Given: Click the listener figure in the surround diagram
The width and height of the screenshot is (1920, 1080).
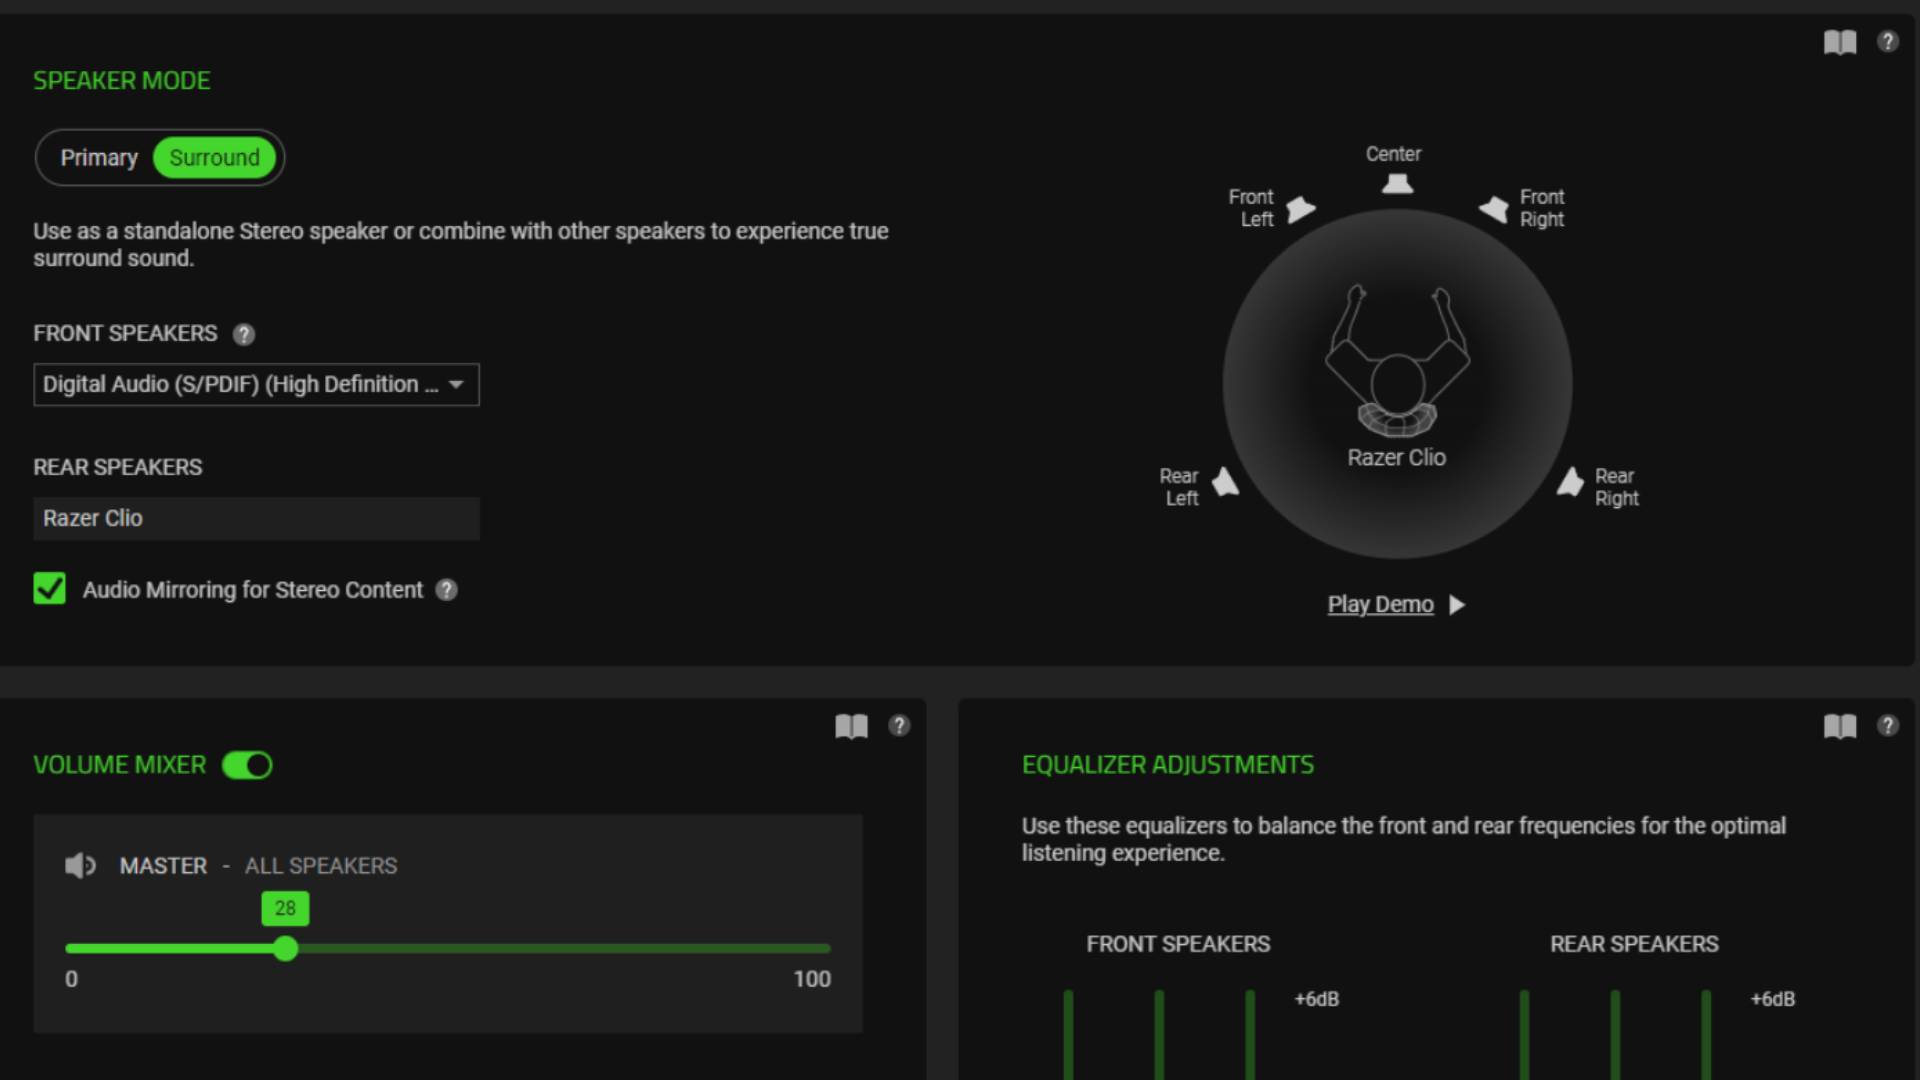Looking at the screenshot, I should 1397,362.
